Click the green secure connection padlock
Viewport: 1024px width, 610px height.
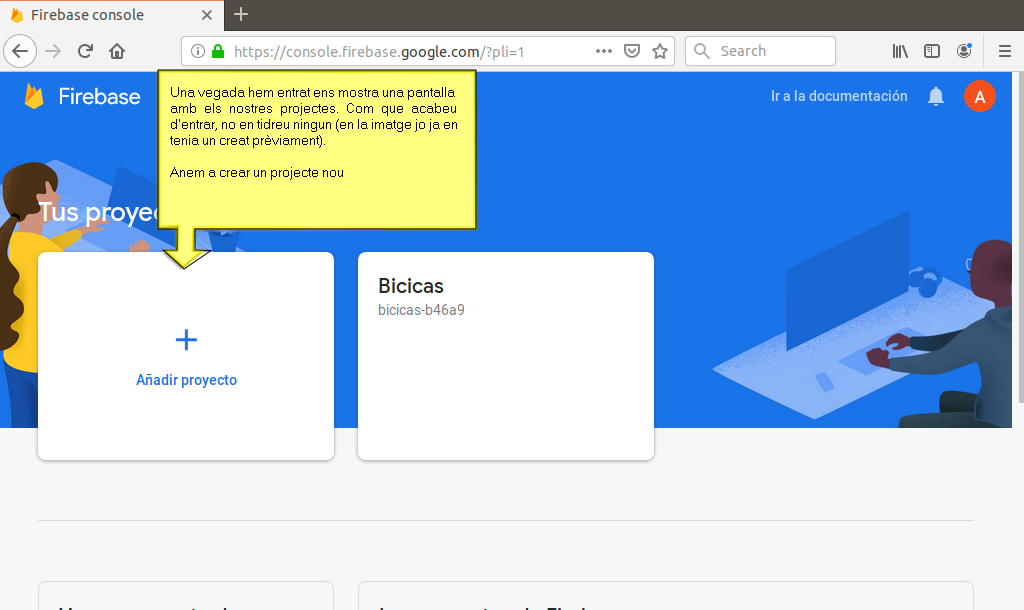218,51
